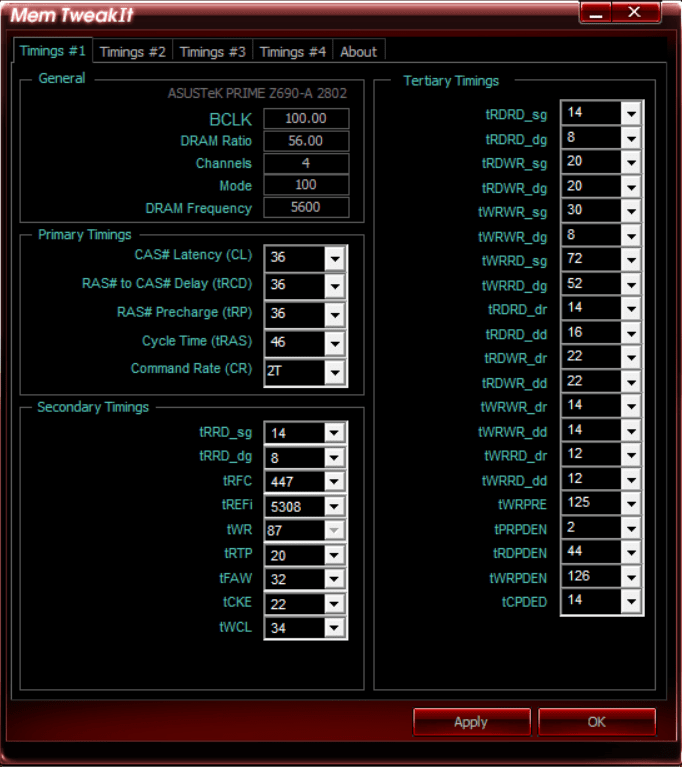Open the tRDRD_dr dropdown
The image size is (682, 770).
coord(631,309)
